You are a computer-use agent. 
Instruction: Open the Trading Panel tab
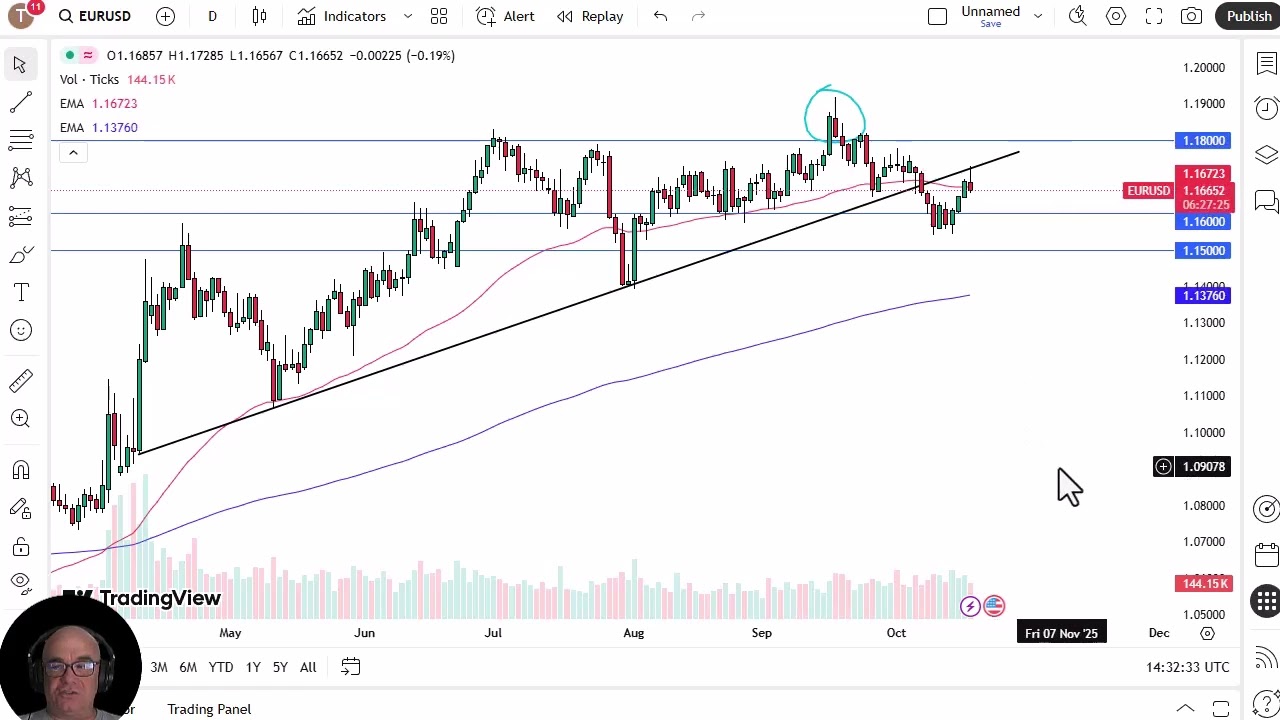click(x=209, y=709)
